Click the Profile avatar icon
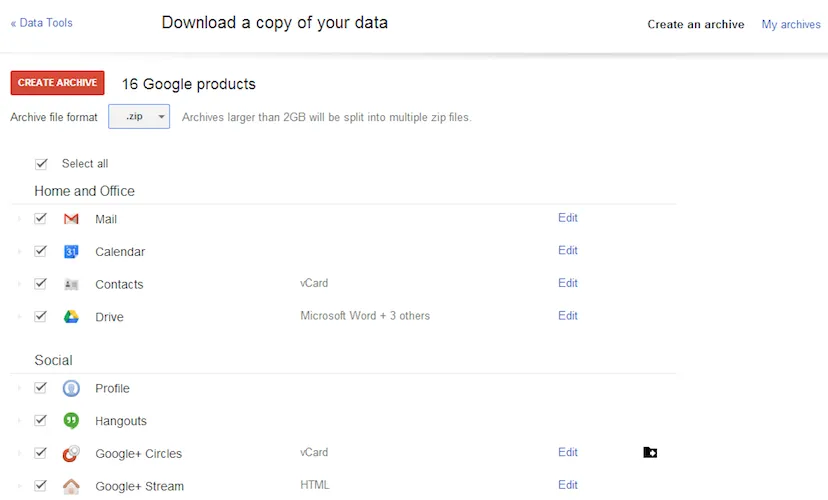The width and height of the screenshot is (828, 500). pos(71,389)
